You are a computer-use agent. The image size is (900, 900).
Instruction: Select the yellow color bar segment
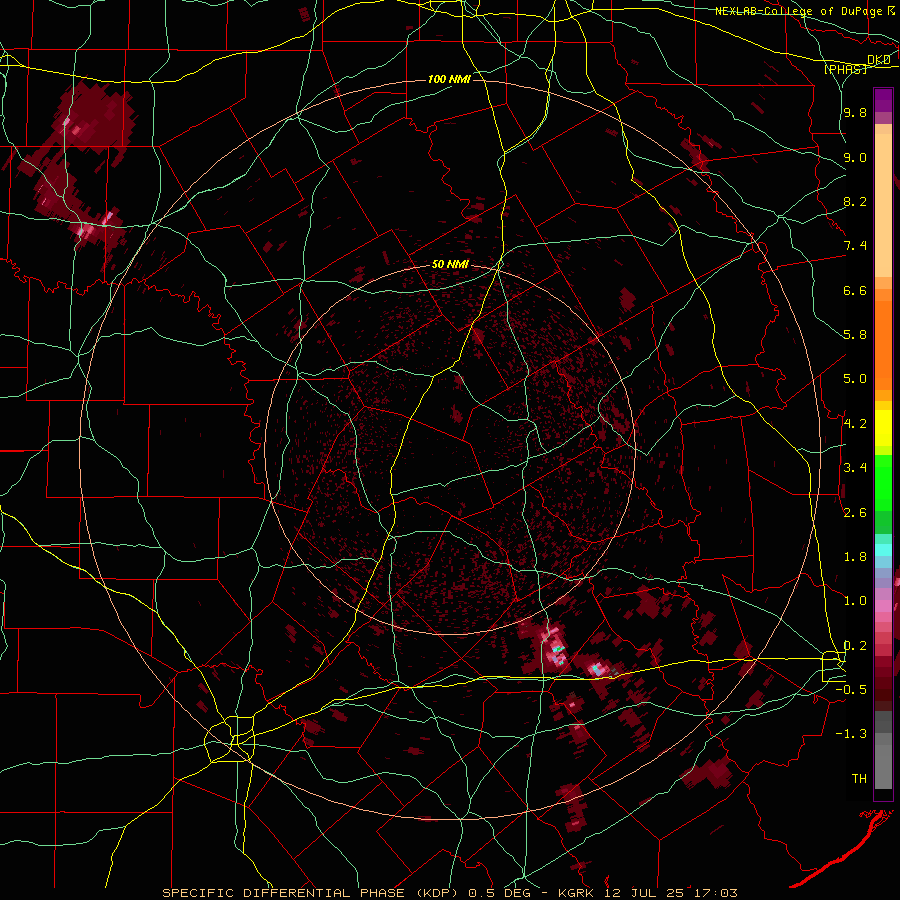(x=883, y=428)
